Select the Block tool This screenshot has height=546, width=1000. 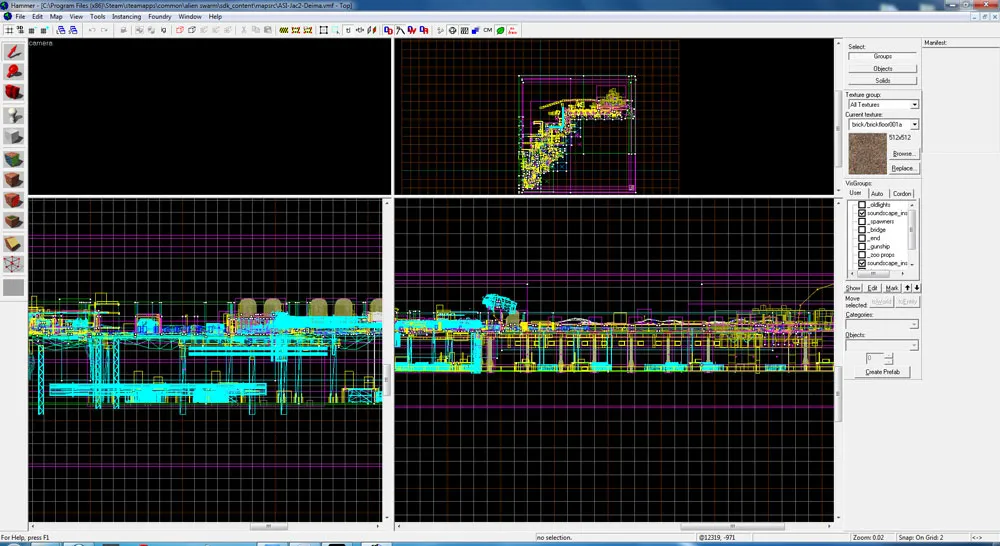pyautogui.click(x=14, y=137)
